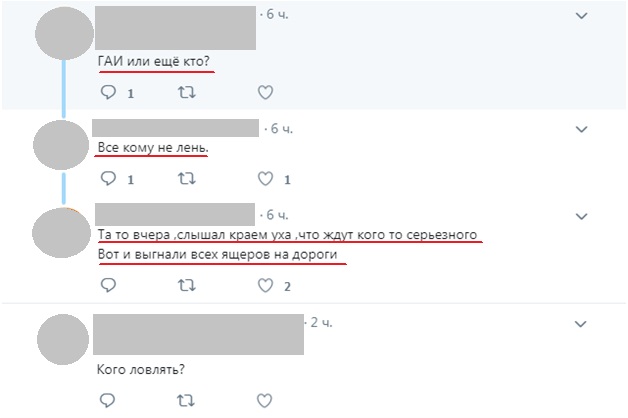The width and height of the screenshot is (628, 418).
Task: Reply to the 'ГАИ или ещё кто?' tweet
Action: pos(108,92)
